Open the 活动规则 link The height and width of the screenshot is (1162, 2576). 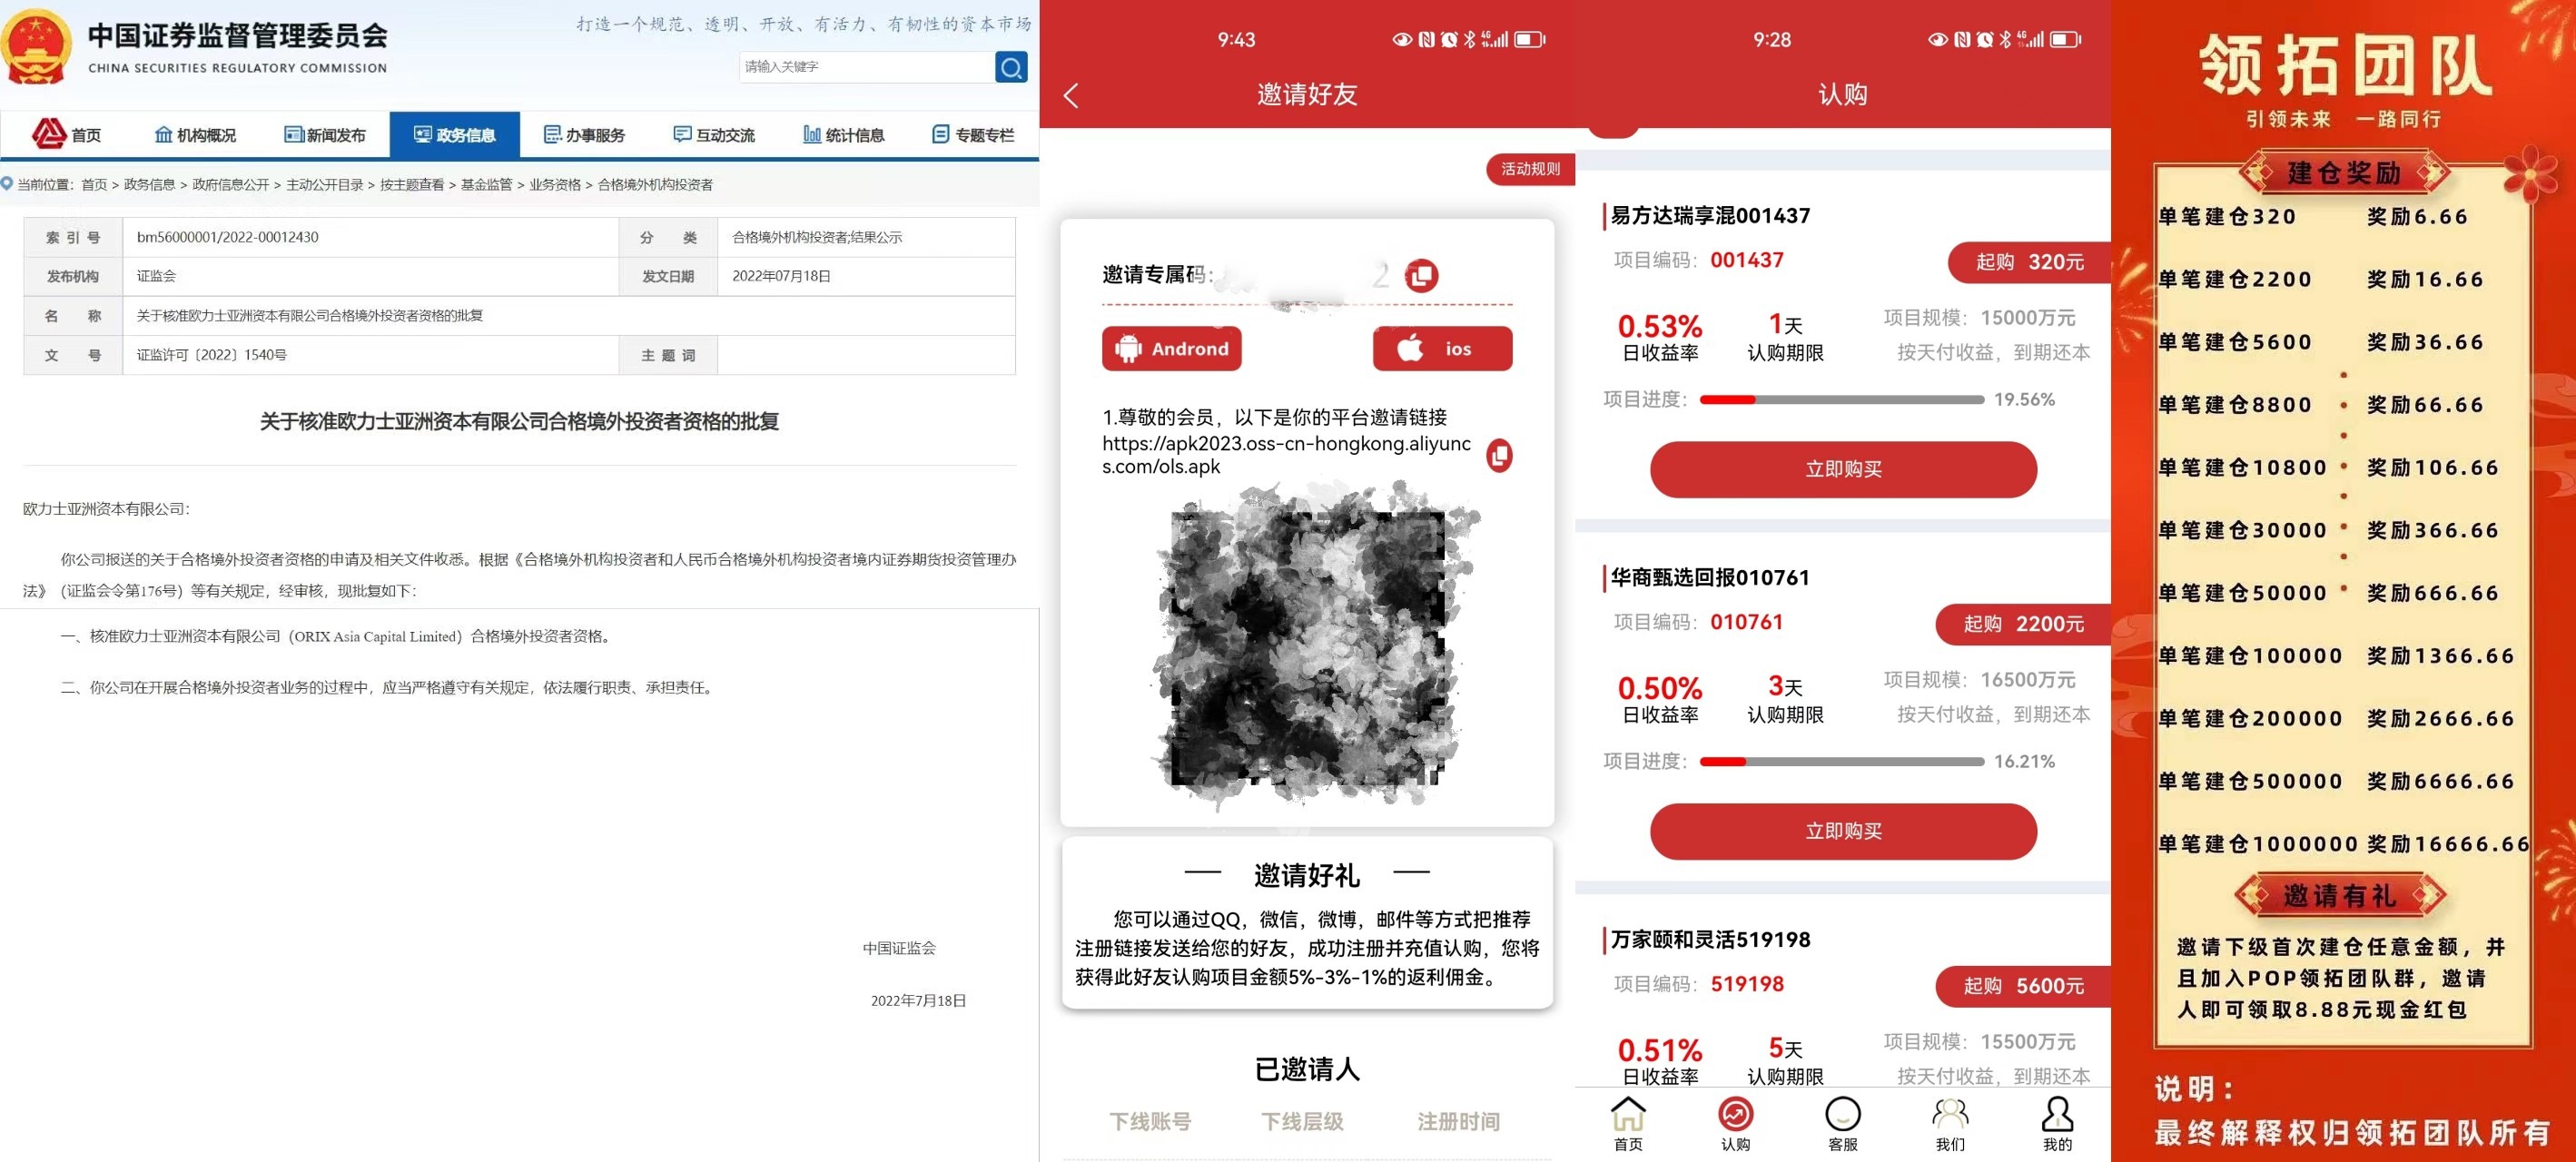1530,169
